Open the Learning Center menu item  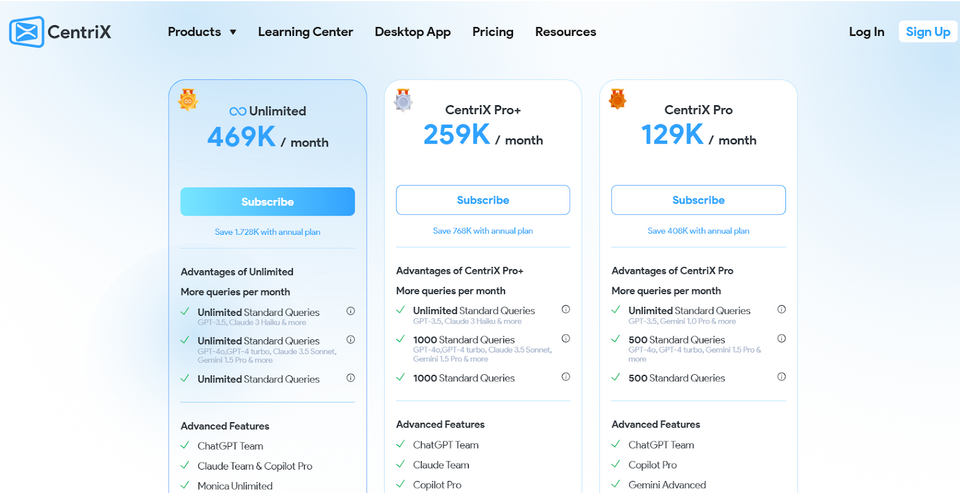306,32
